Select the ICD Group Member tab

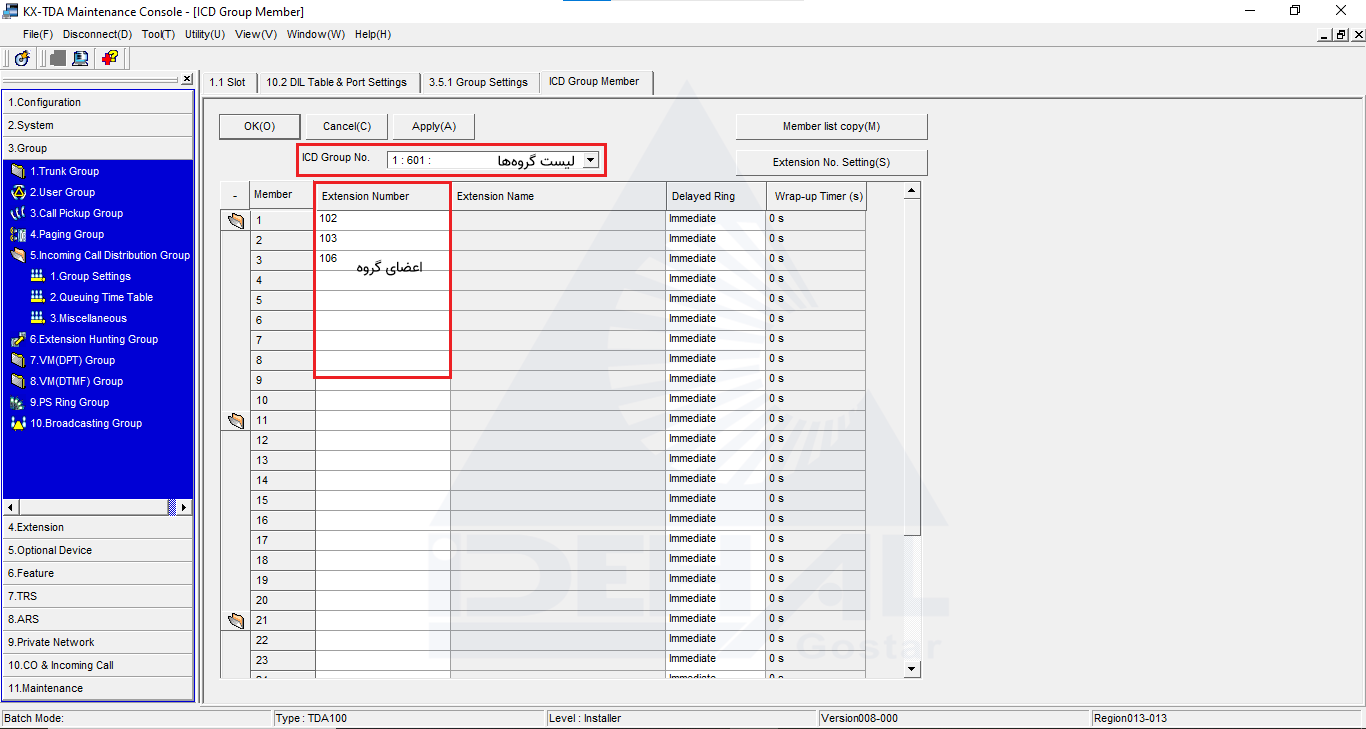(x=594, y=81)
